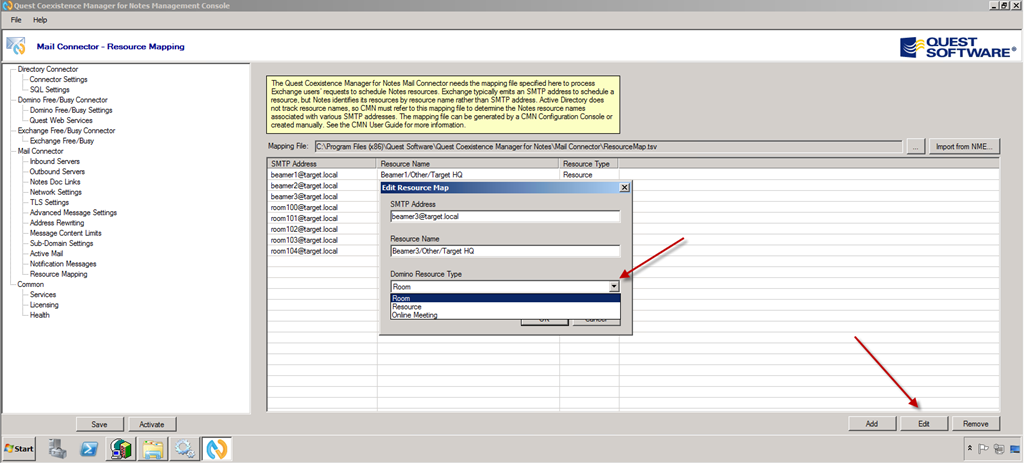Open the File menu
Viewport: 1024px width, 463px height.
(x=16, y=20)
